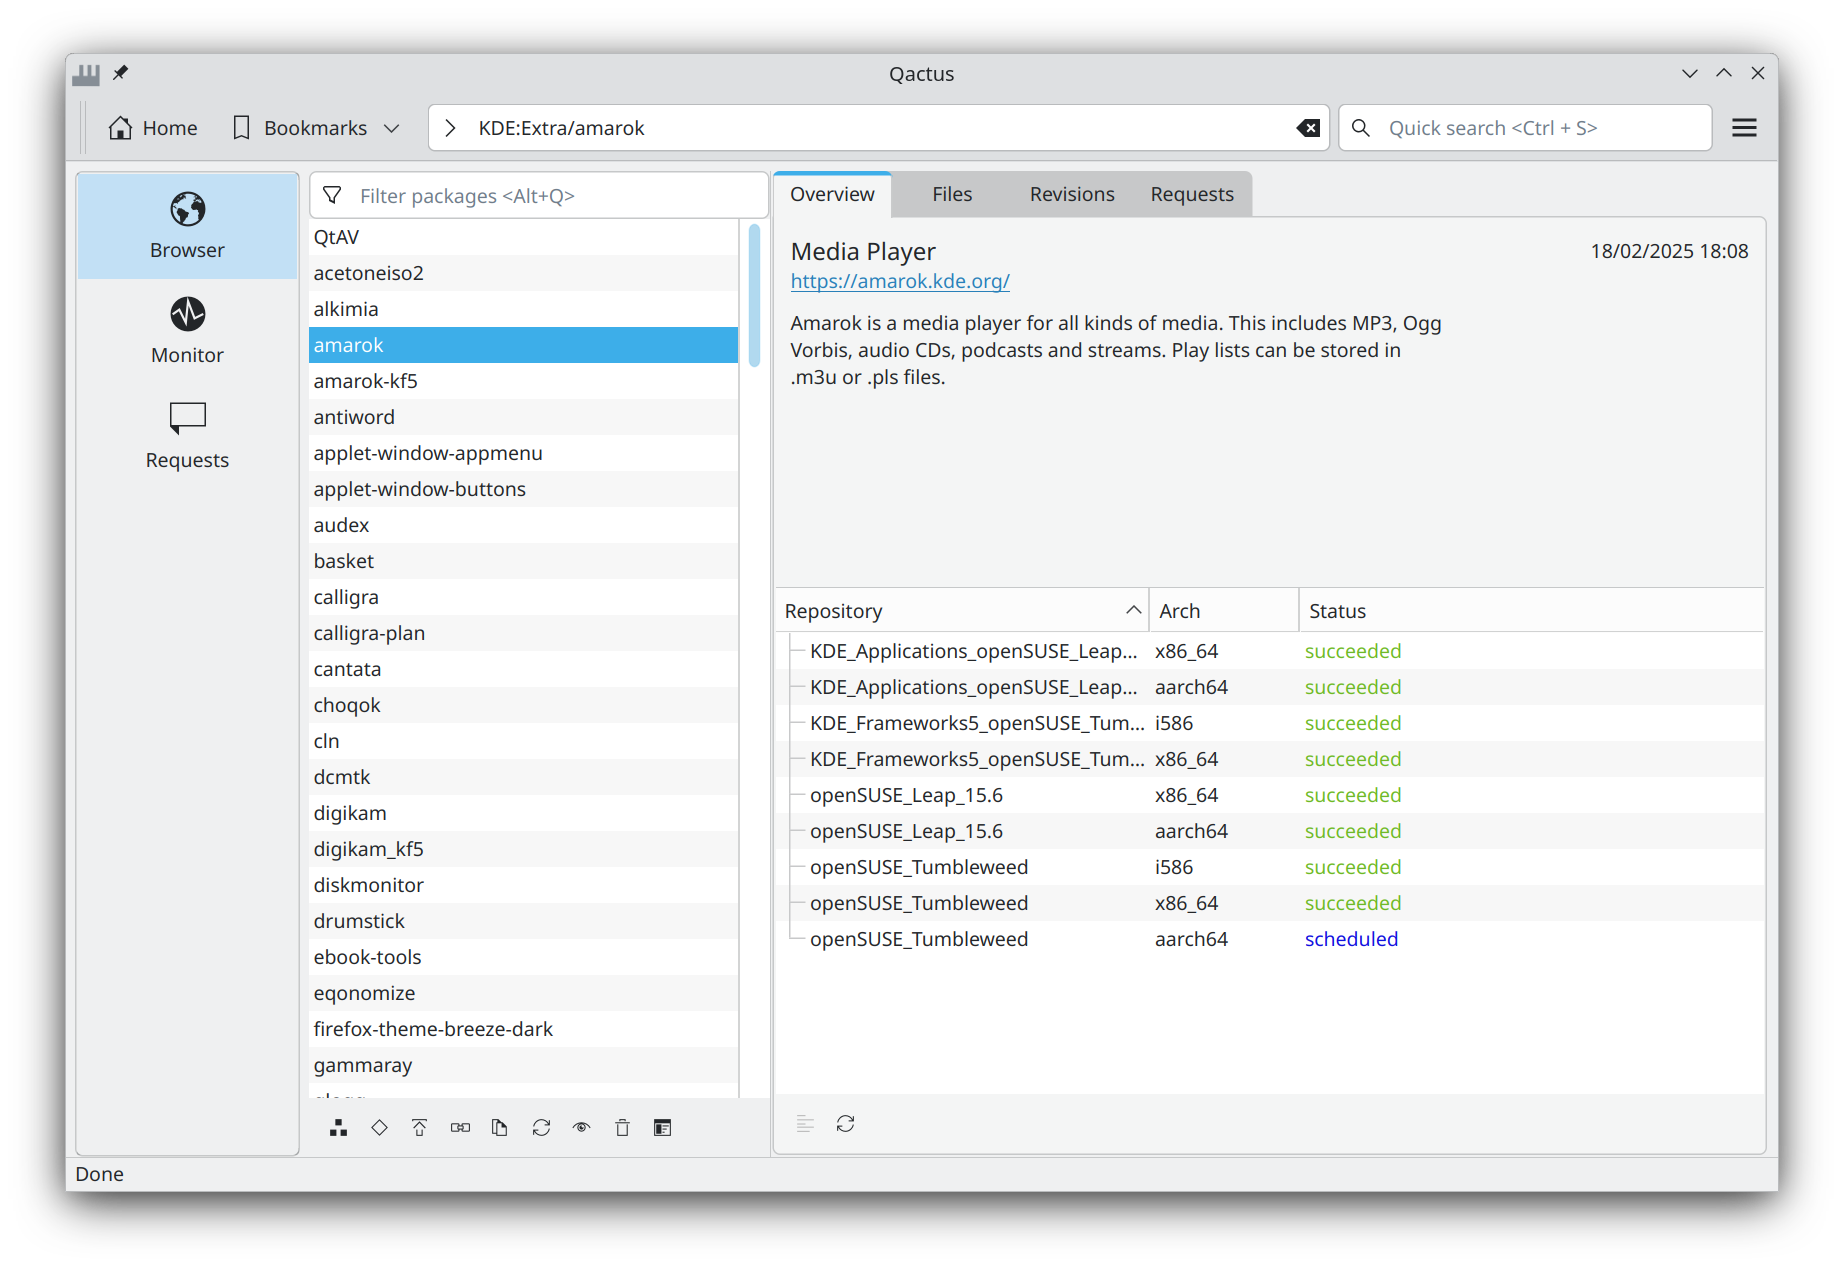Click the Filter packages field
The width and height of the screenshot is (1844, 1269).
pos(539,196)
